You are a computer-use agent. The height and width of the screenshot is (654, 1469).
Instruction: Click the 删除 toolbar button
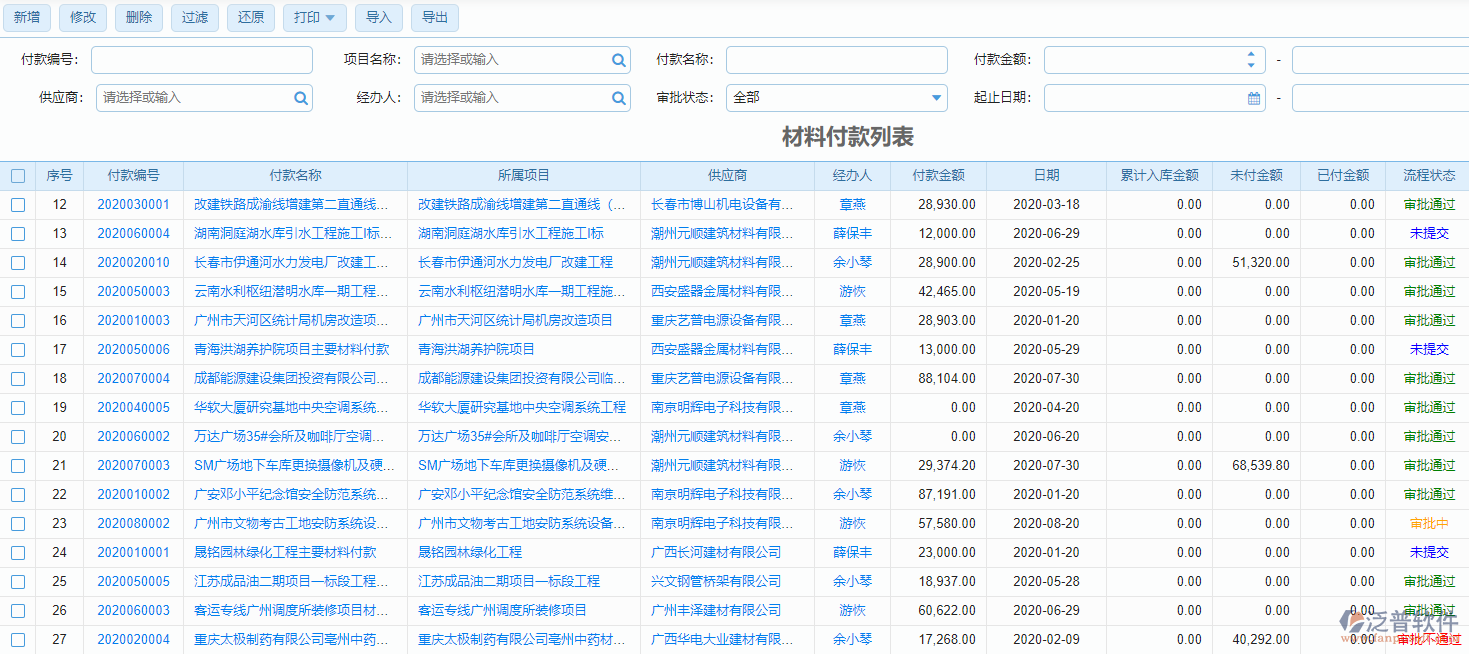(x=138, y=17)
